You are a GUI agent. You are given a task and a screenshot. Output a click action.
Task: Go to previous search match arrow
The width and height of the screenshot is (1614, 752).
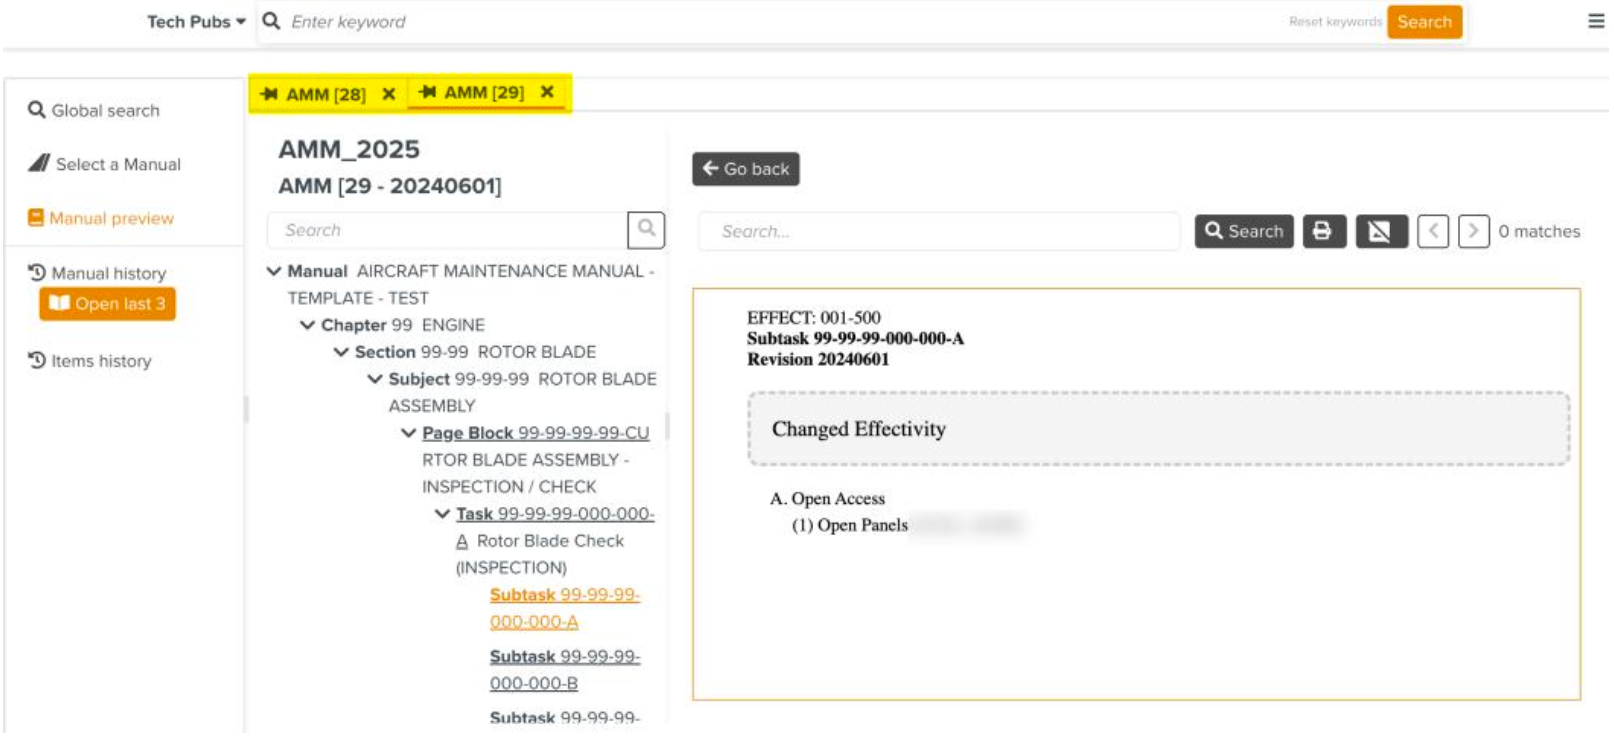tap(1432, 231)
